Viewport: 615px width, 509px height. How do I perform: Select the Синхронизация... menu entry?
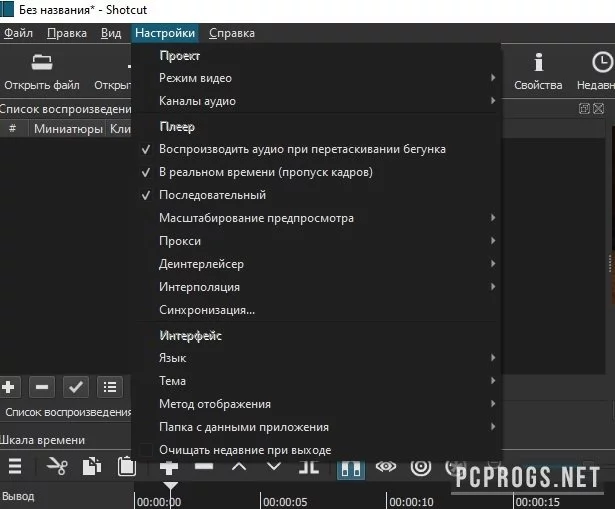tap(317, 310)
